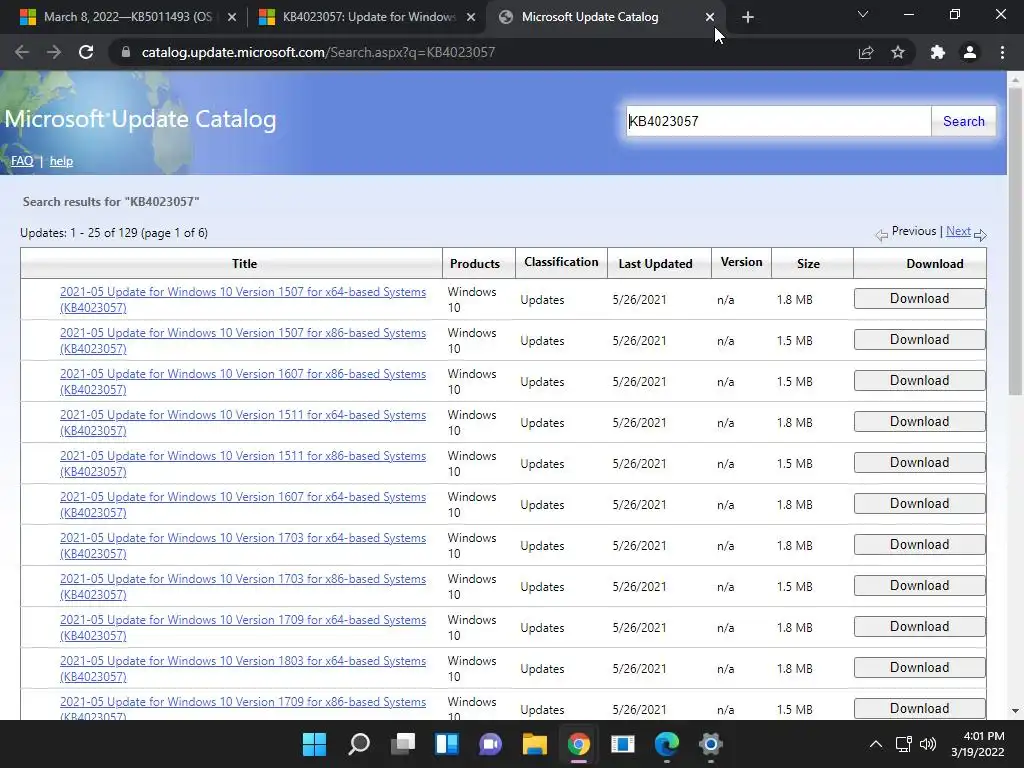Image resolution: width=1024 pixels, height=768 pixels.
Task: Focus the catalog search box
Action: (778, 121)
